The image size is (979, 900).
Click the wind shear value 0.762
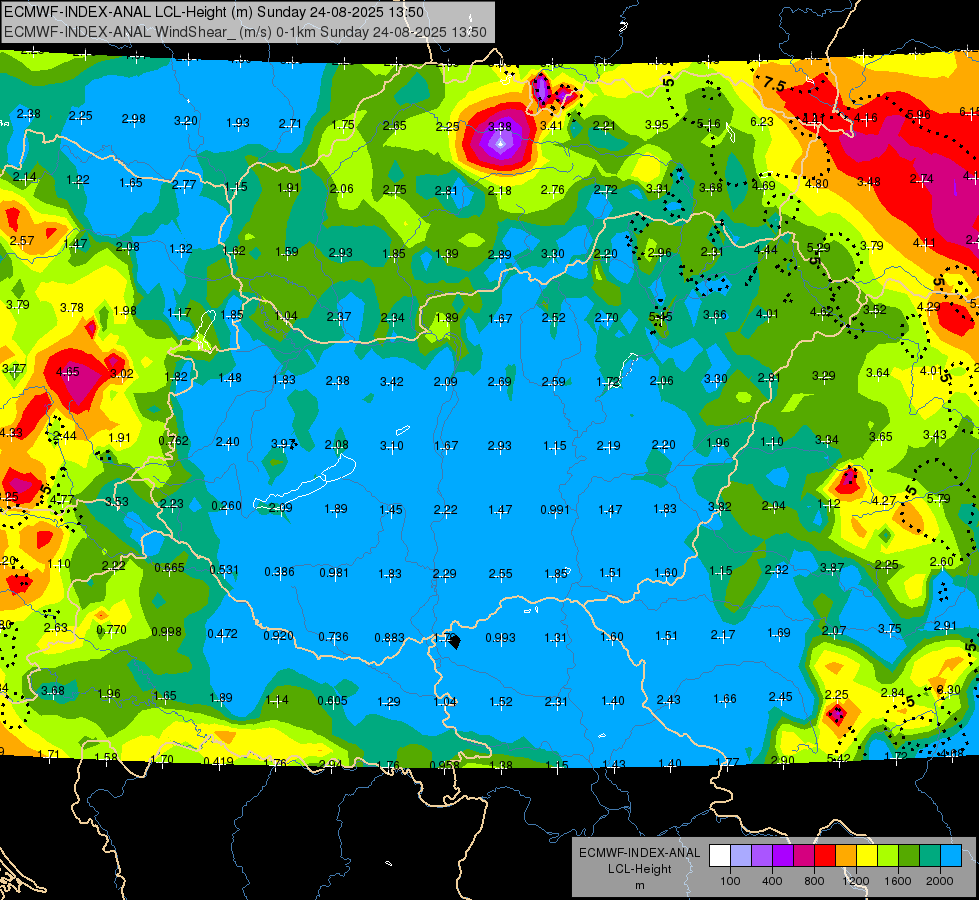point(174,440)
